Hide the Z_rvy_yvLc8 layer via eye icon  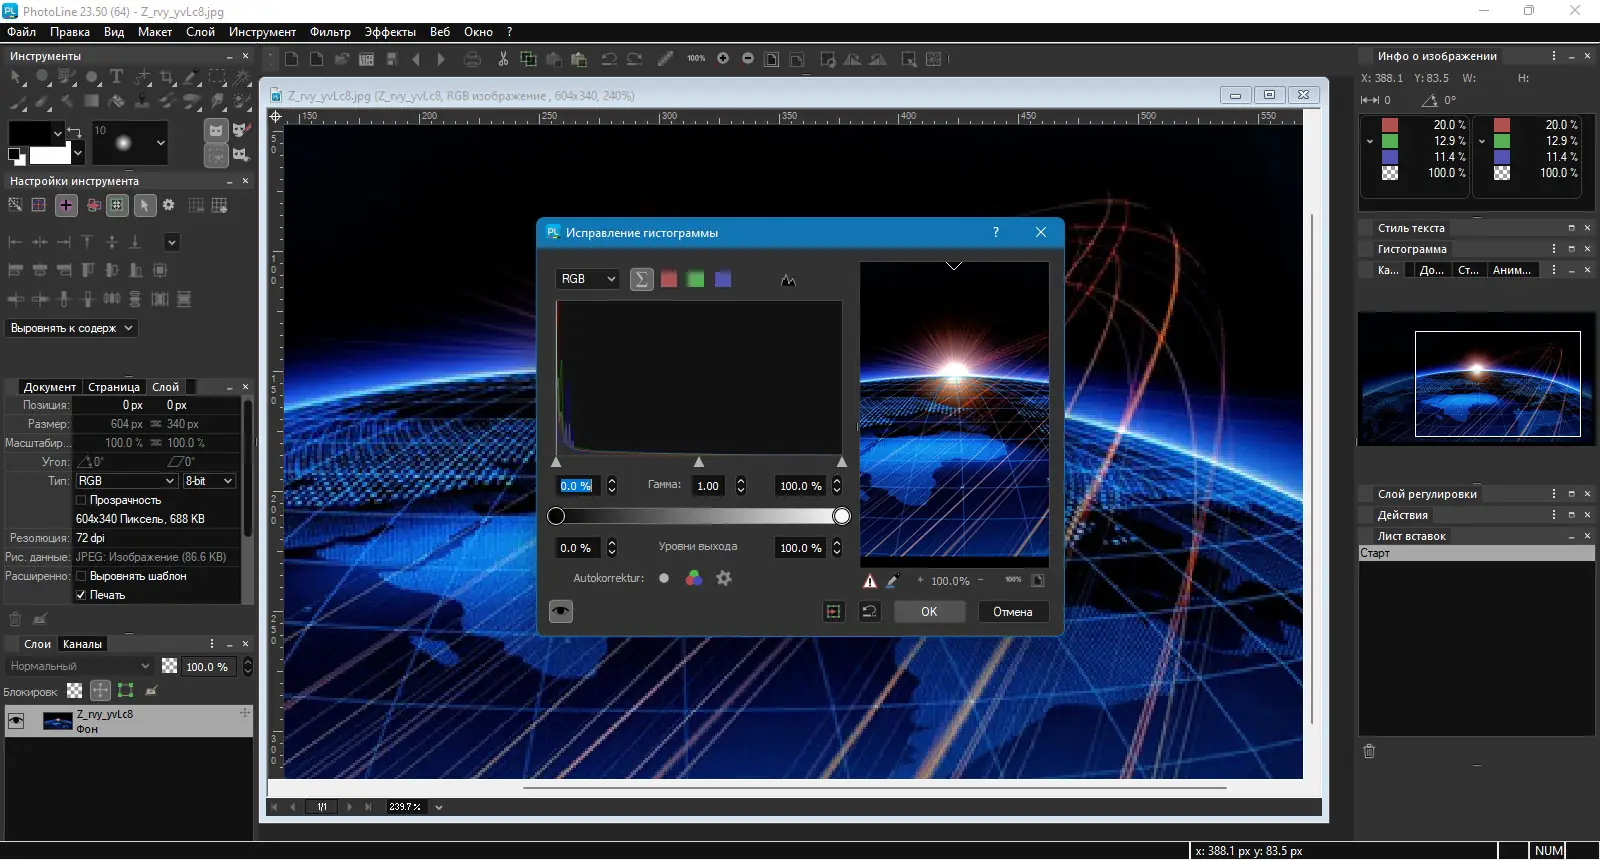point(16,721)
